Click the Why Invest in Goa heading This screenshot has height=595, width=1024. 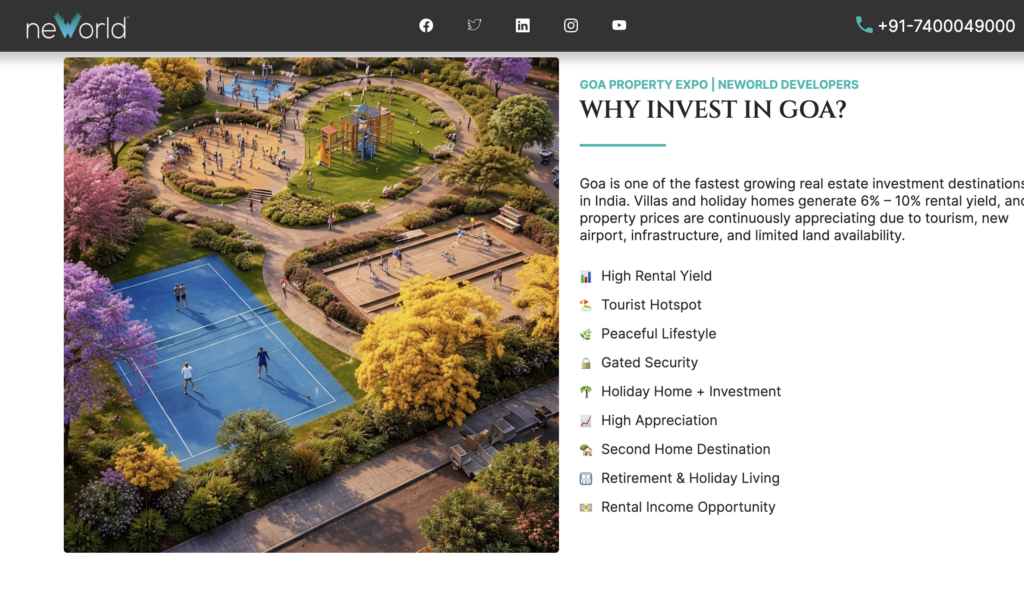[x=712, y=110]
